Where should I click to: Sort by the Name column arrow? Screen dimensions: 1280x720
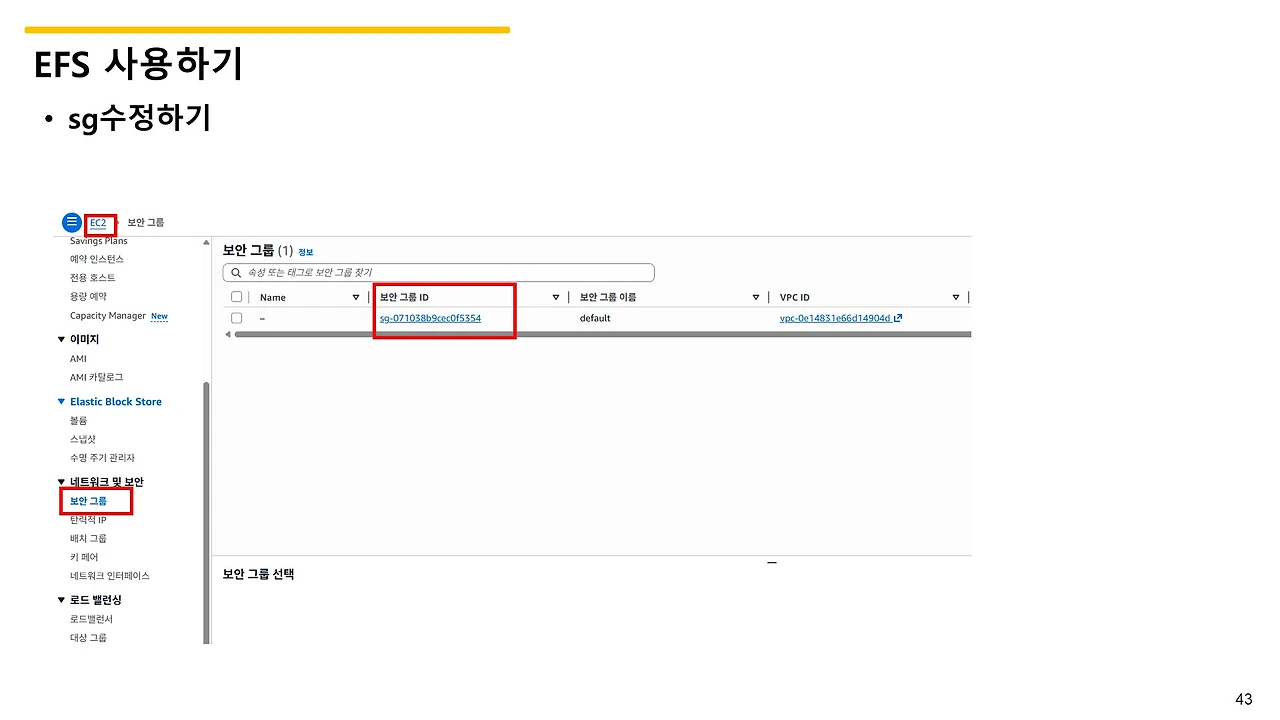[x=356, y=297]
